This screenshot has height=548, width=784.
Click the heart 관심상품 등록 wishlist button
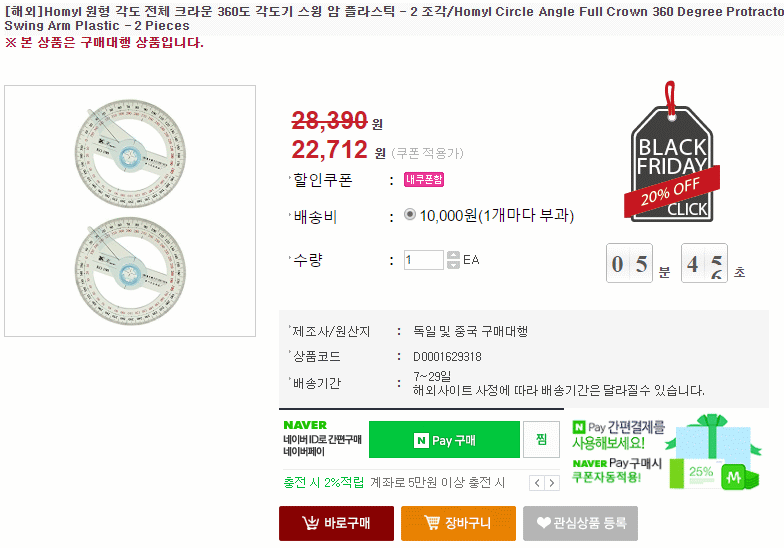[581, 523]
